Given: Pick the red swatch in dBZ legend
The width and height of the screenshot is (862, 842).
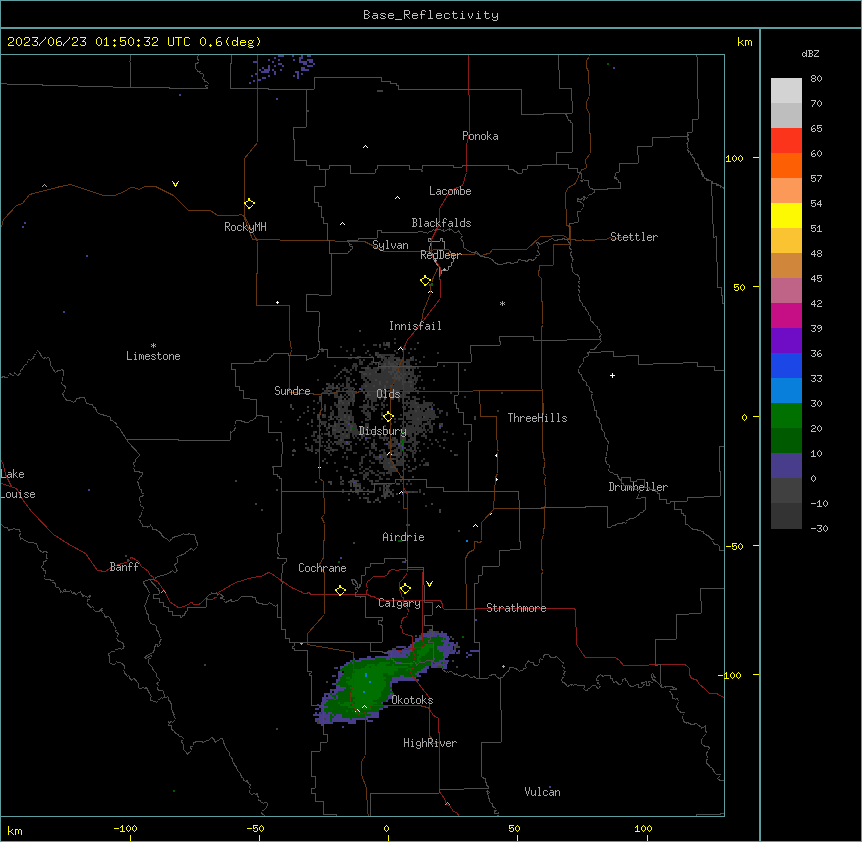Looking at the screenshot, I should pyautogui.click(x=786, y=140).
